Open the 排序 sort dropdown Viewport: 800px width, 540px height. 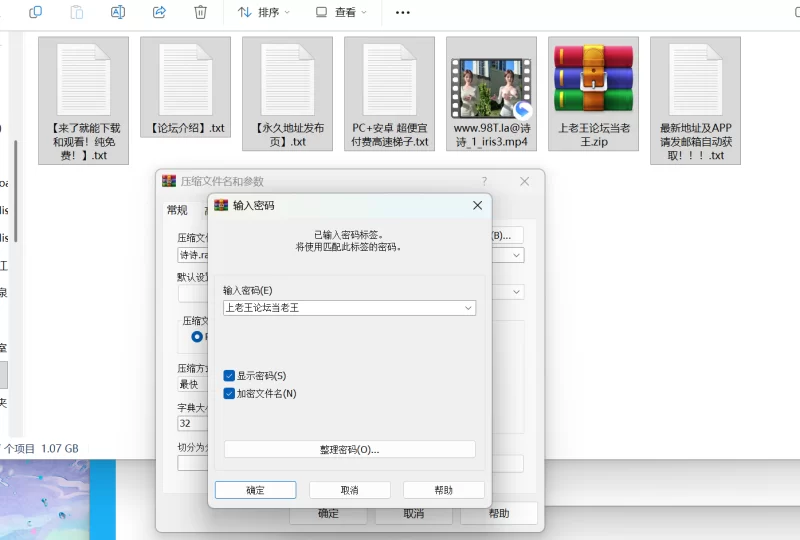(x=263, y=12)
